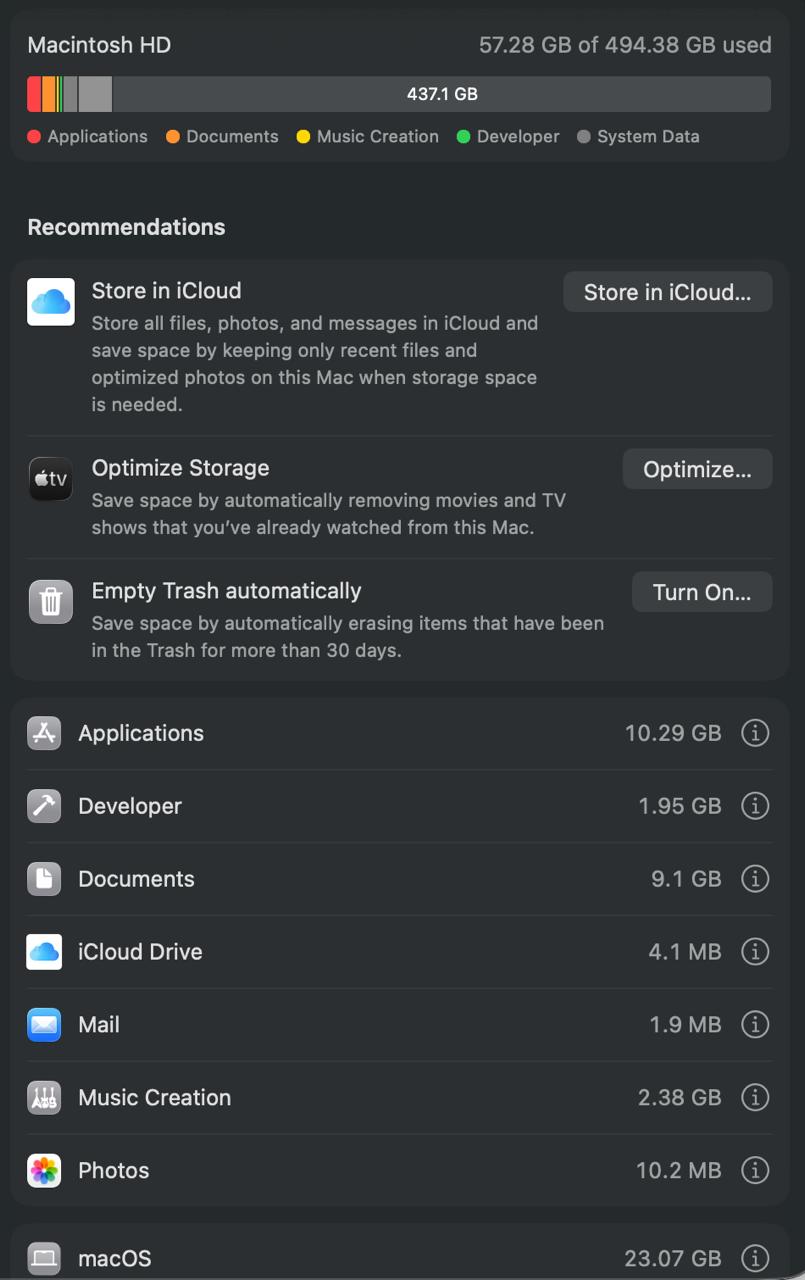Click the 4.1 MB iCloud Drive size
805x1280 pixels.
685,952
